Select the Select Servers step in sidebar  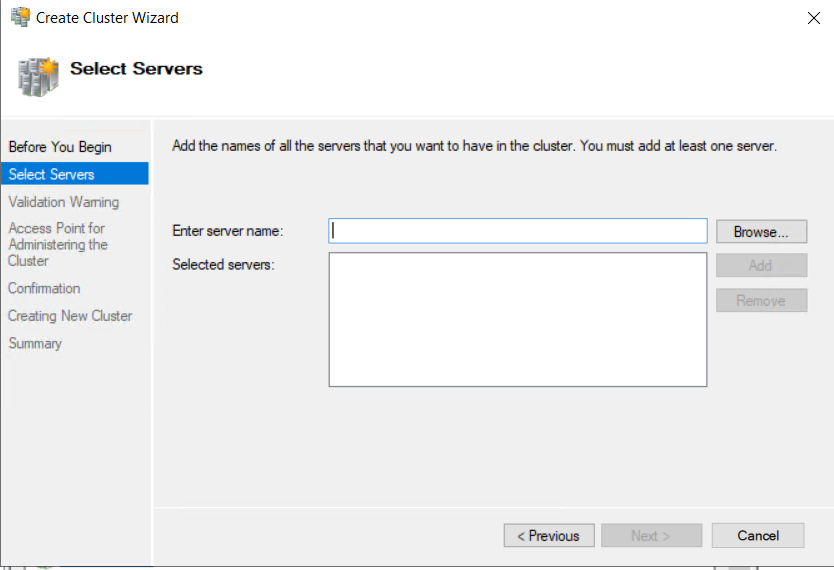tap(74, 174)
